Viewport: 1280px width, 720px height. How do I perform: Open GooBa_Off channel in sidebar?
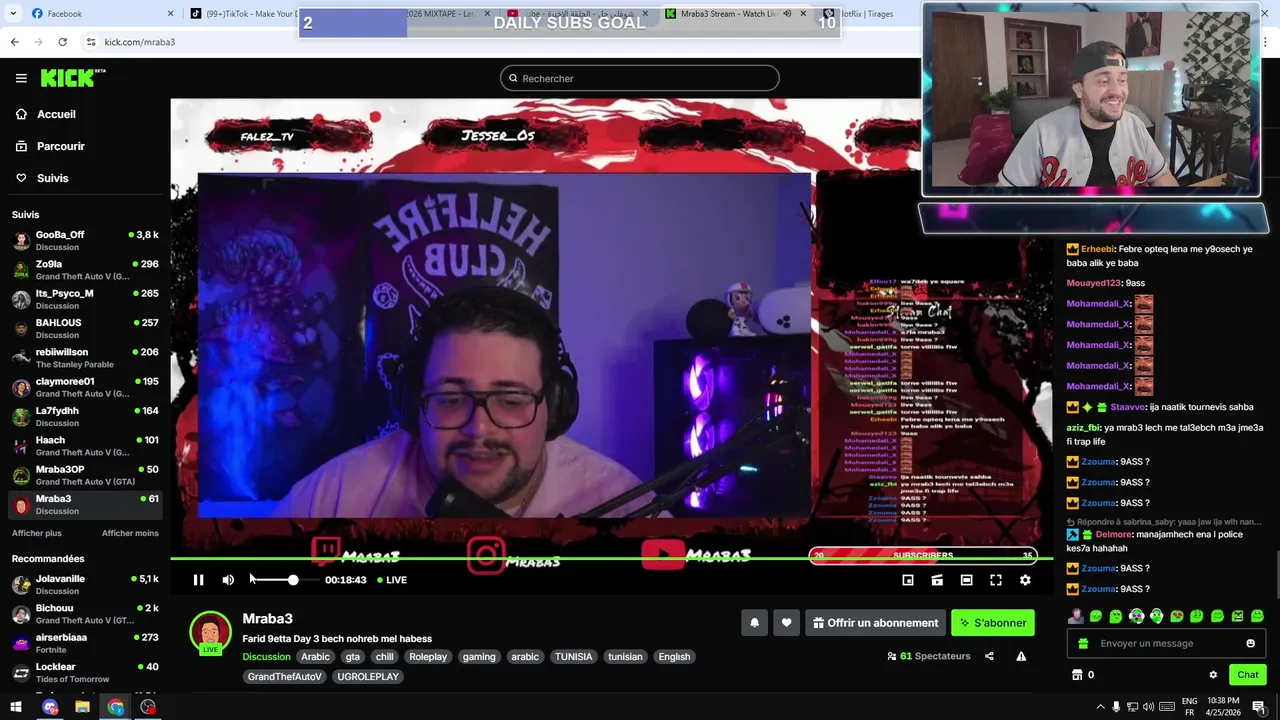pyautogui.click(x=85, y=241)
